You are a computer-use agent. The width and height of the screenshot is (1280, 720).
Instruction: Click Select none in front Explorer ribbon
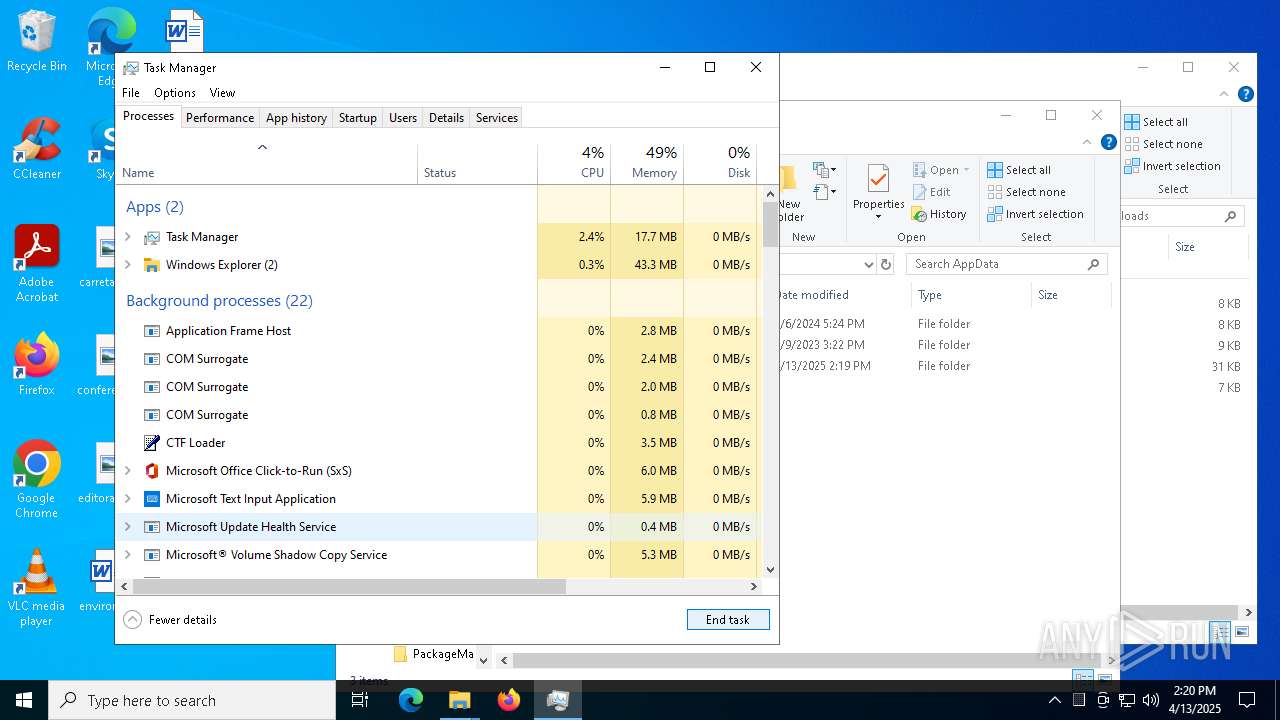[x=1027, y=192]
